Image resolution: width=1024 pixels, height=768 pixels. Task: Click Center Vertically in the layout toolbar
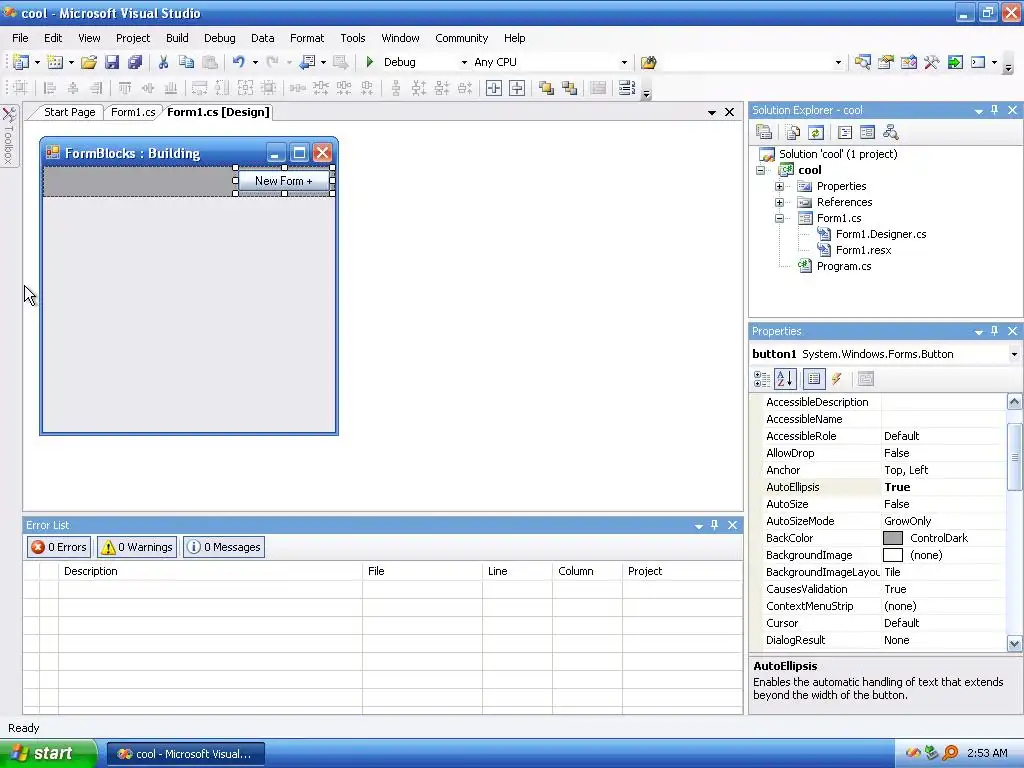517,88
